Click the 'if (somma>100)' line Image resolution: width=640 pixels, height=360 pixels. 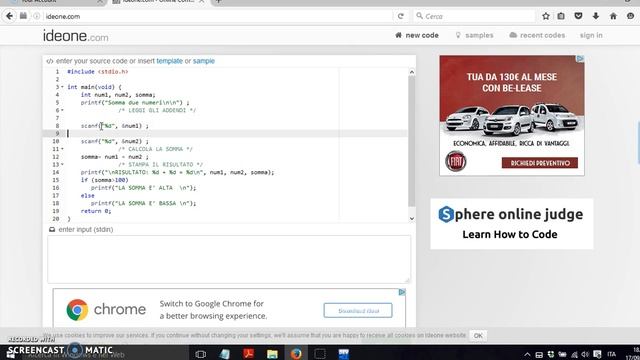pyautogui.click(x=104, y=180)
